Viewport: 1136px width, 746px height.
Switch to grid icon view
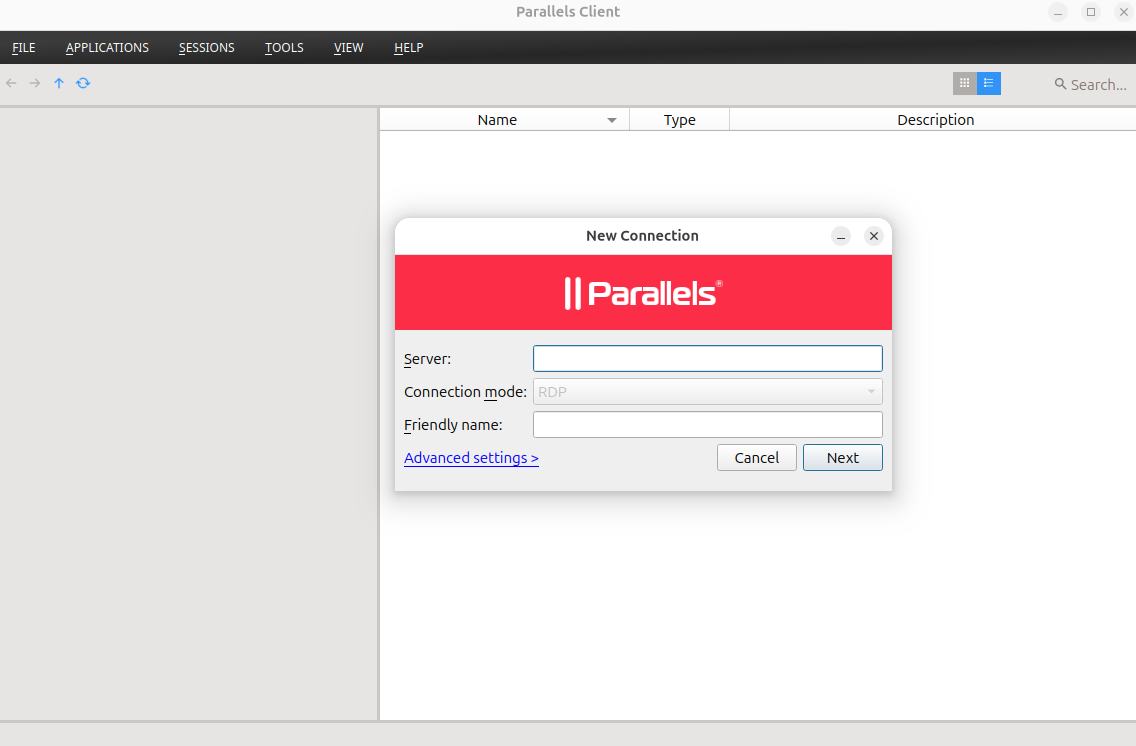coord(964,83)
